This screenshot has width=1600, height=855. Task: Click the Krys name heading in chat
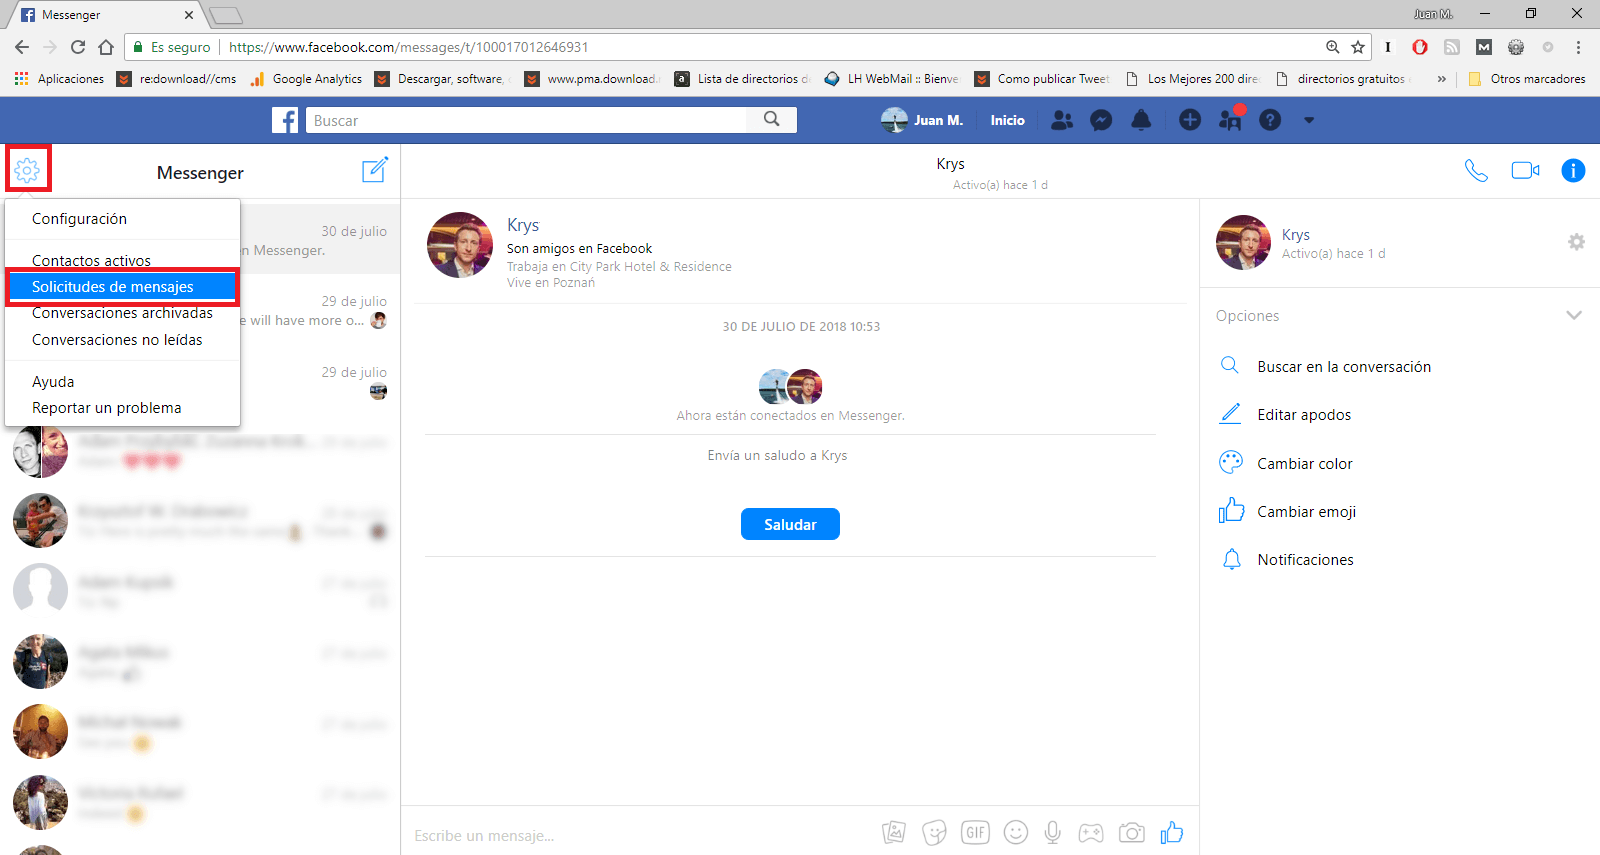pos(523,225)
